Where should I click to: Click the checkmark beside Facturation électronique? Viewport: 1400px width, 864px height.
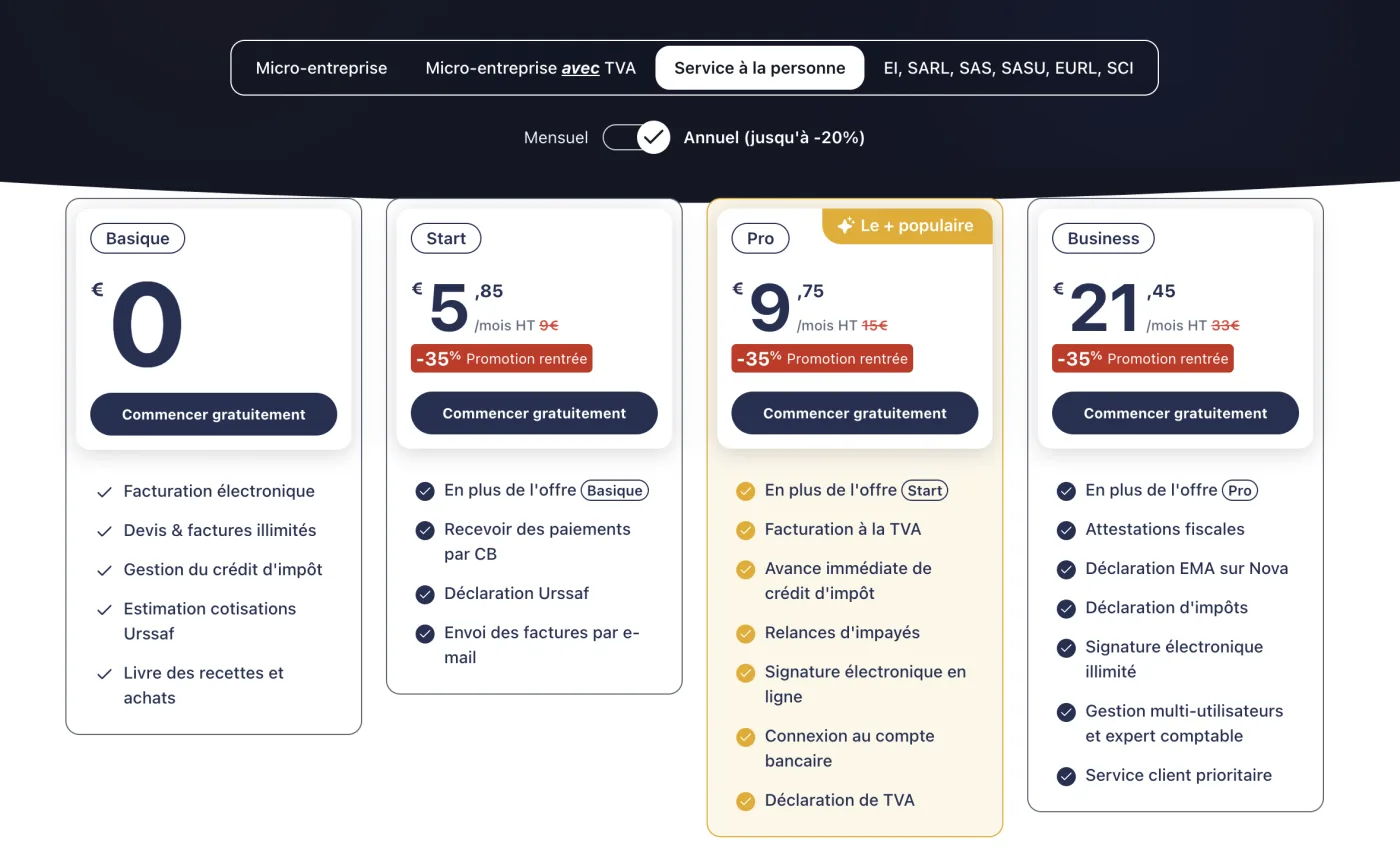104,492
